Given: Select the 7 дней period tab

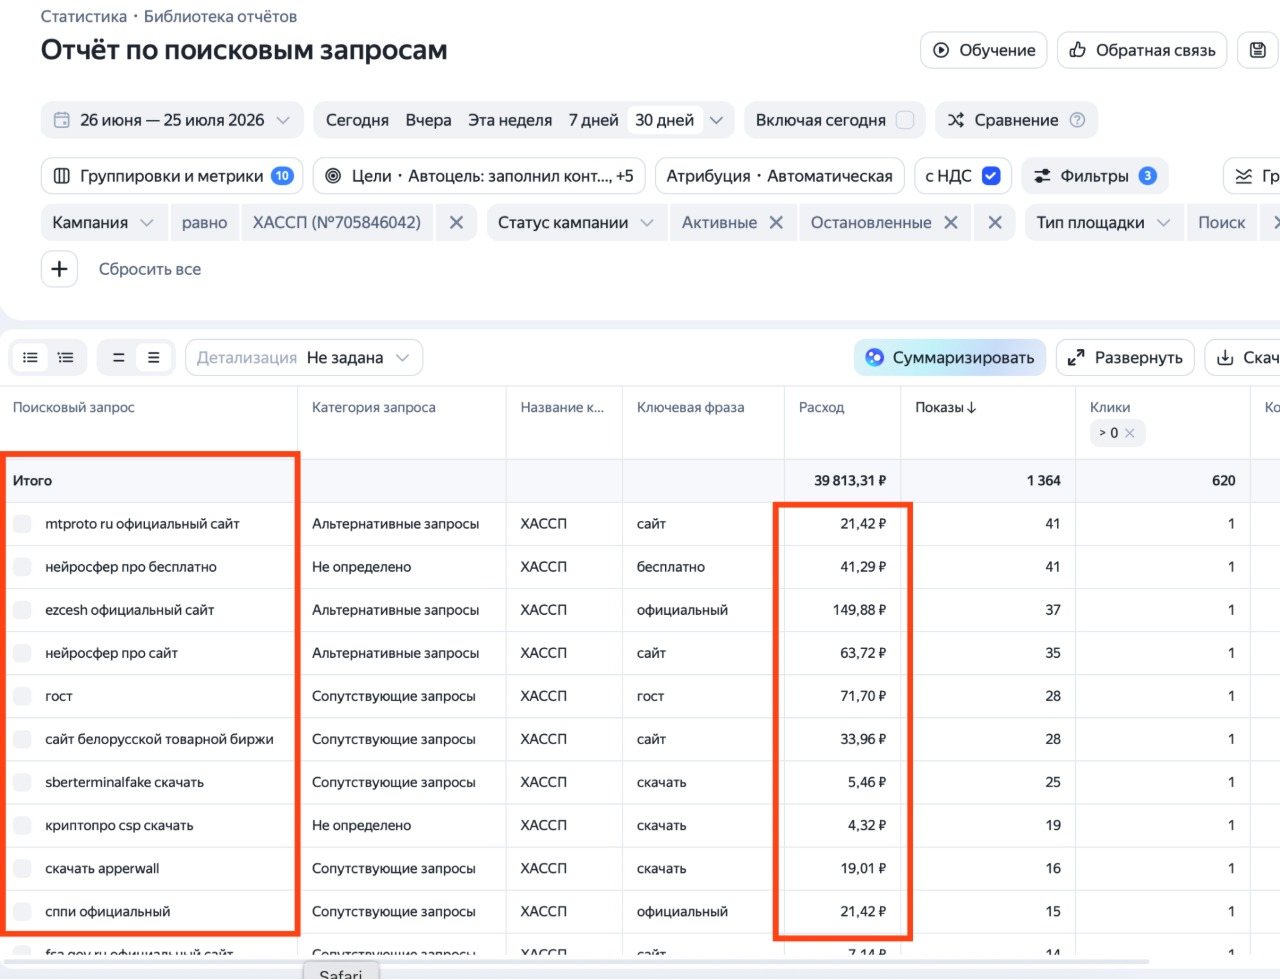Looking at the screenshot, I should coord(594,120).
